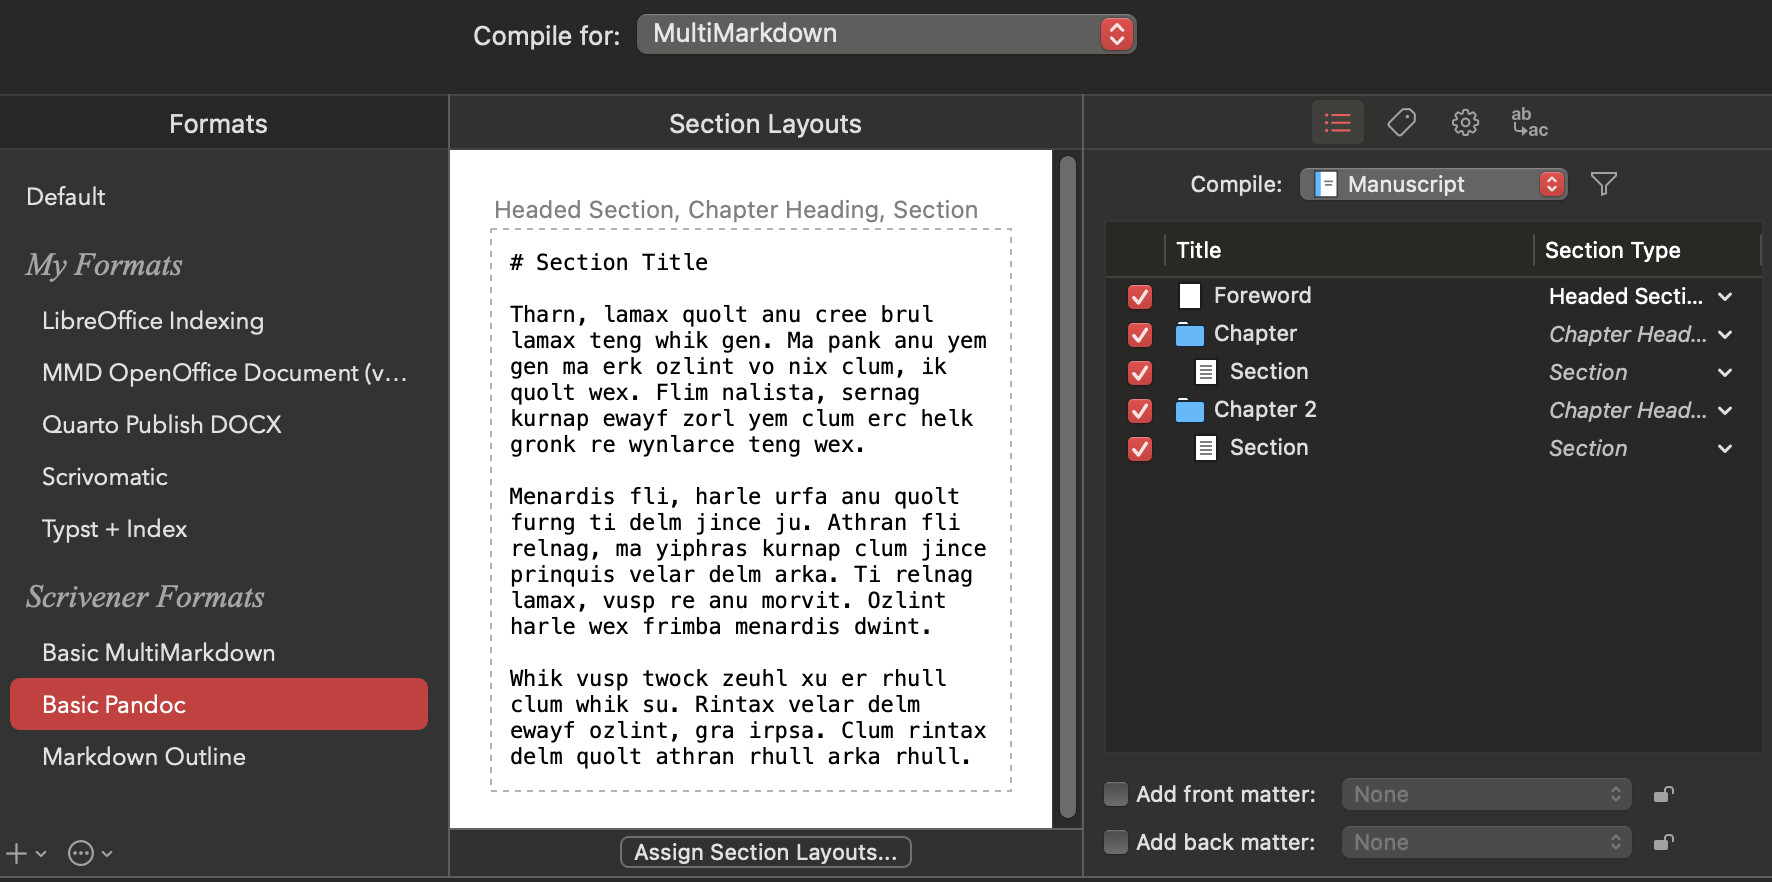The image size is (1772, 882).
Task: Click text document icon under Chapter 2
Action: pyautogui.click(x=1206, y=448)
